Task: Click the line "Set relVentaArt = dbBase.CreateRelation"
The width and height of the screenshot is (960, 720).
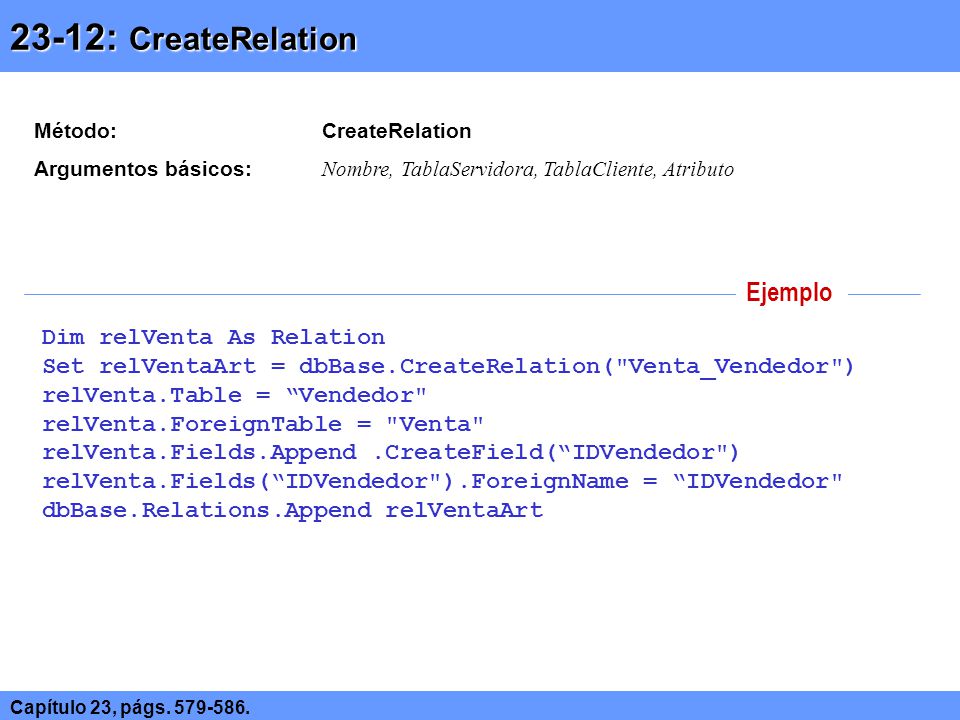Action: (x=448, y=366)
